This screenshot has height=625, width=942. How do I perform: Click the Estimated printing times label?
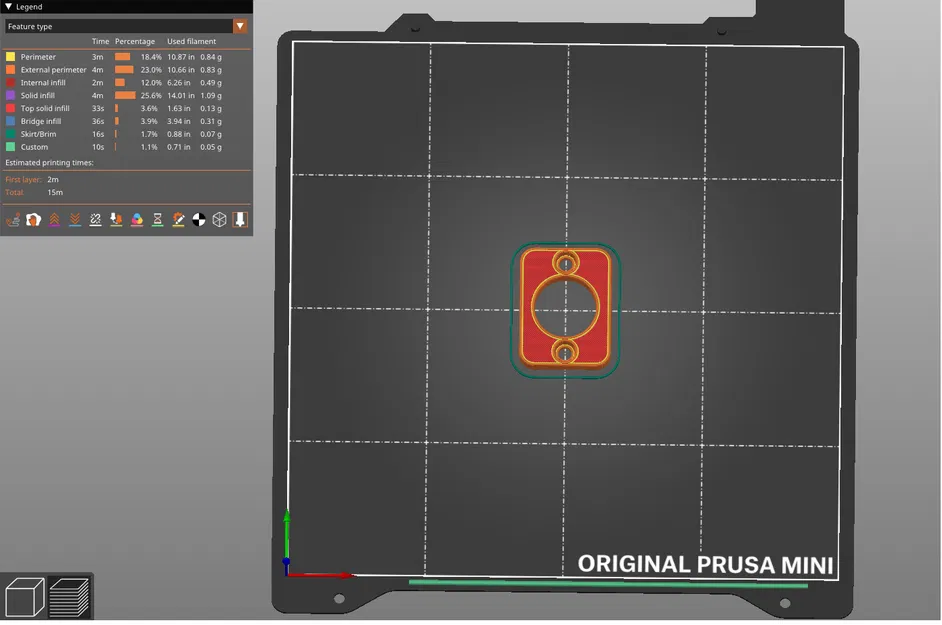tap(49, 163)
